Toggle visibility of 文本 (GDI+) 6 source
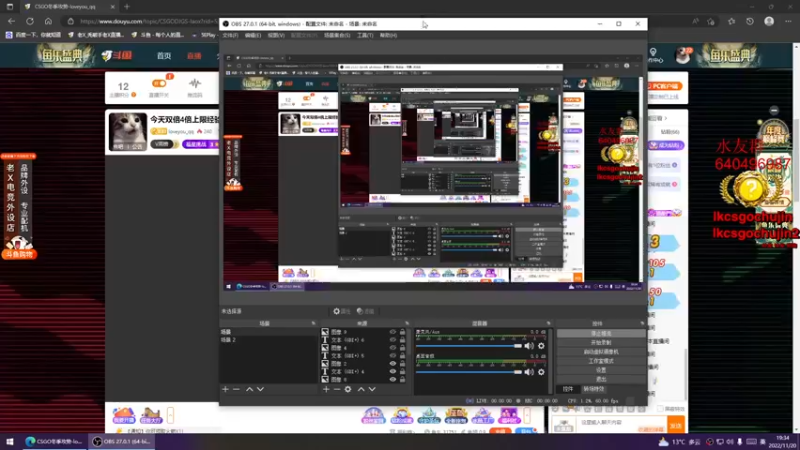Viewport: 800px width, 450px height. click(x=392, y=340)
